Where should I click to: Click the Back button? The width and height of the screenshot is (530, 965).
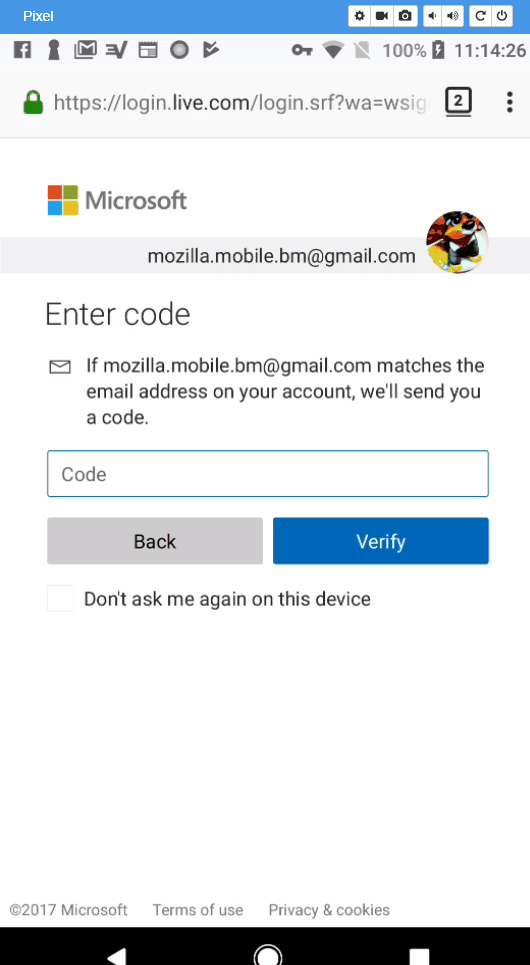155,541
